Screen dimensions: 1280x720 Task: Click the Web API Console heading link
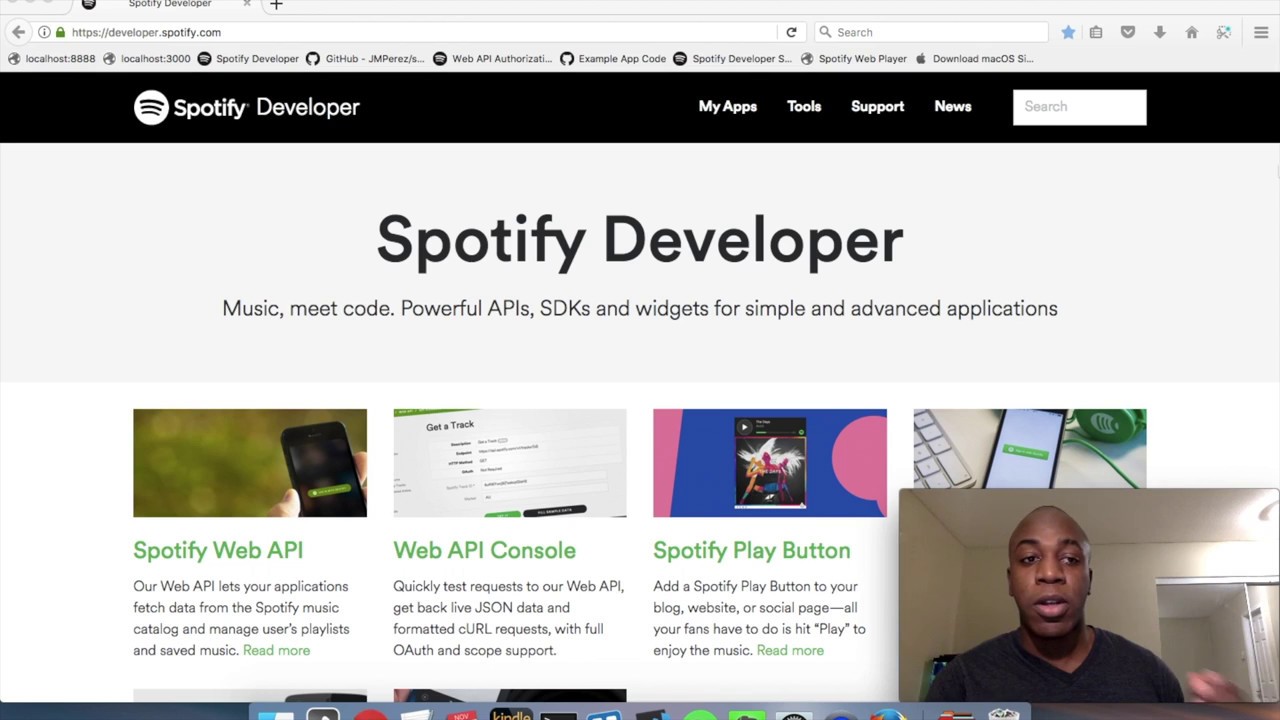(484, 550)
